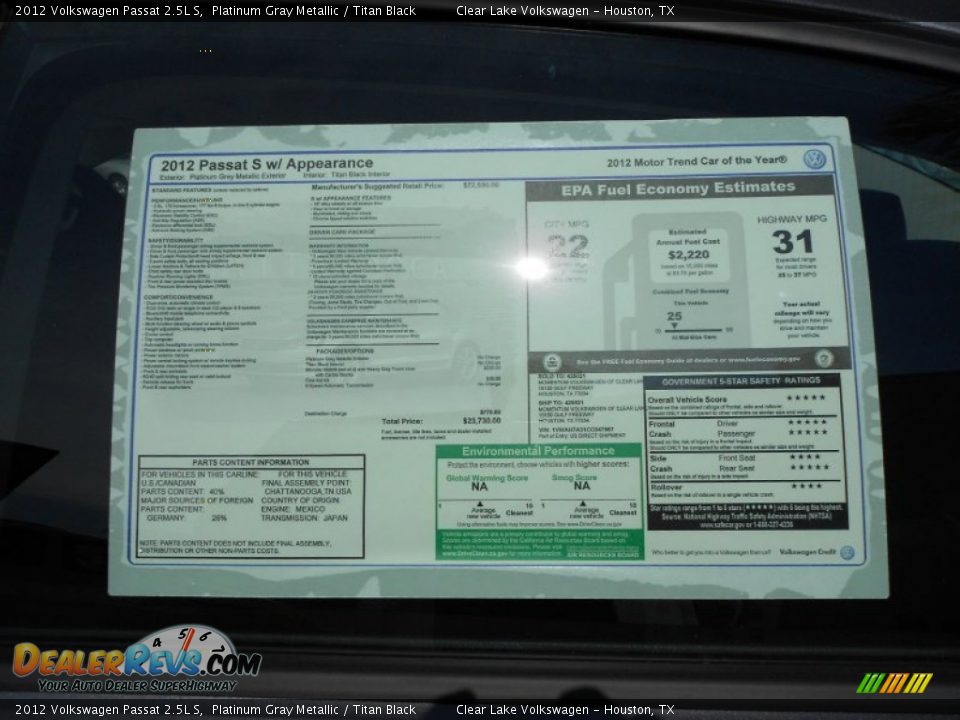The width and height of the screenshot is (960, 720).
Task: Select the 'TRANSMISSION: JAPAN' line
Action: (x=304, y=518)
